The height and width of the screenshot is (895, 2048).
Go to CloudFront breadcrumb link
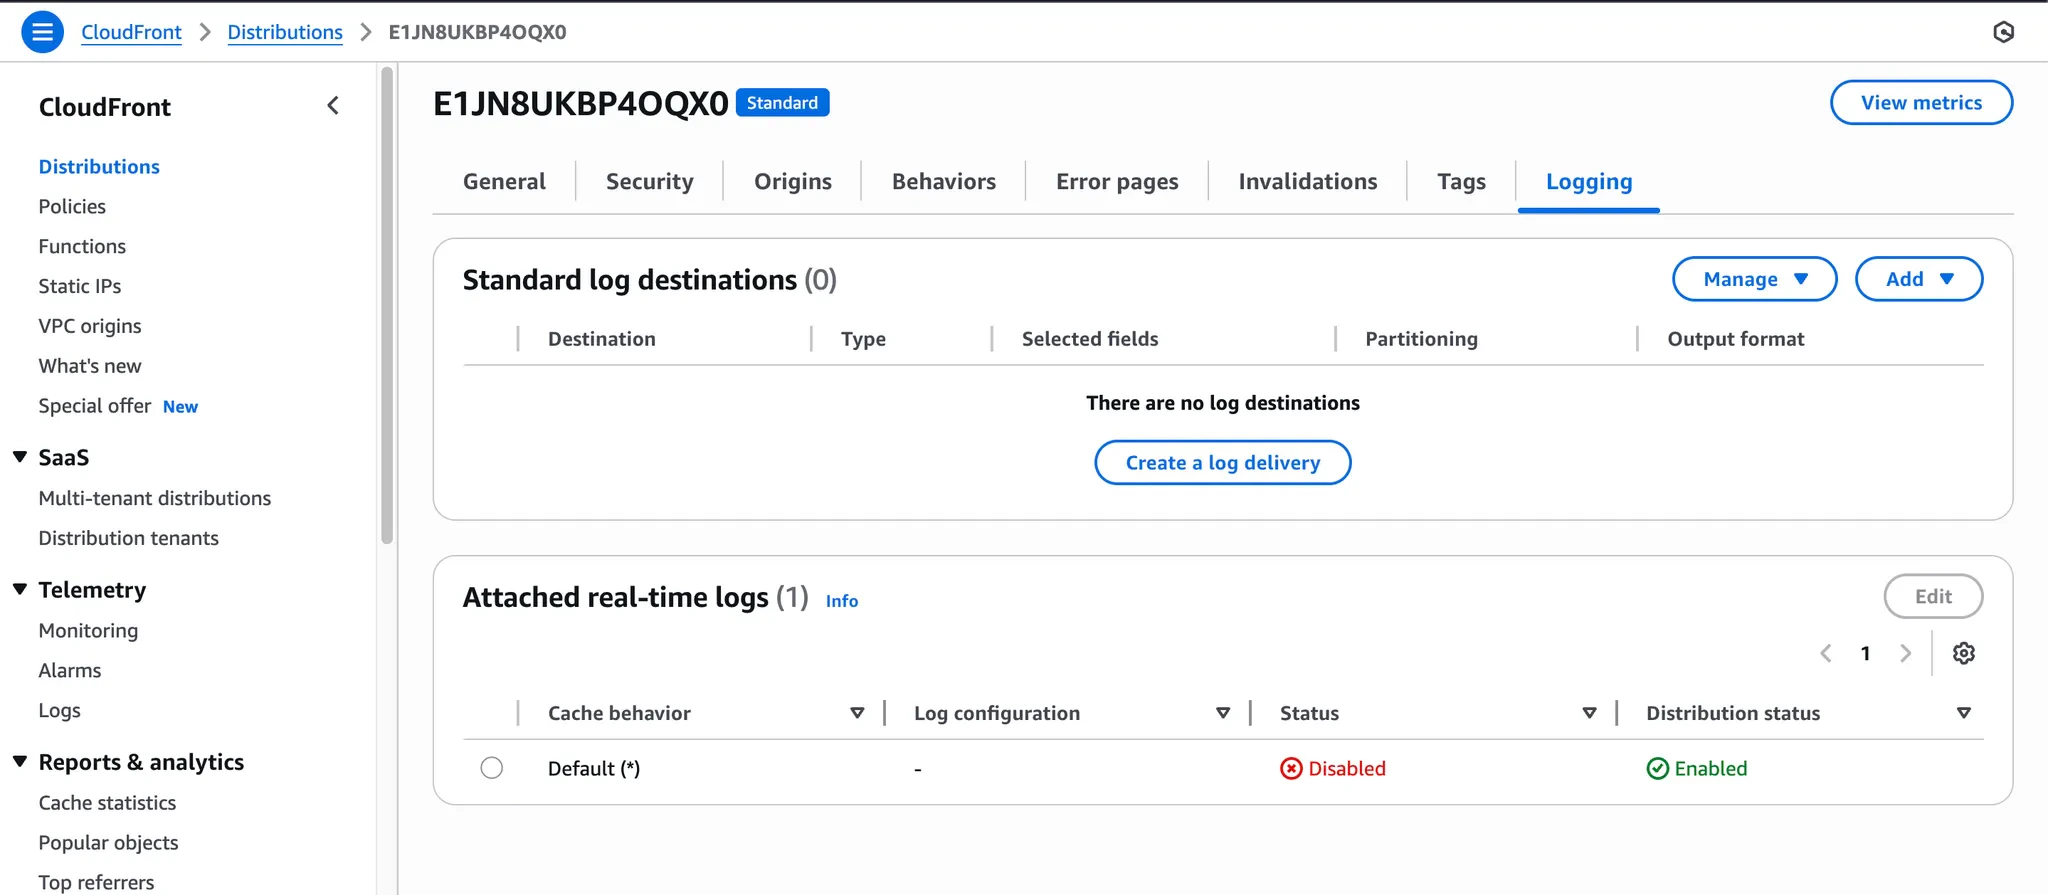131,32
